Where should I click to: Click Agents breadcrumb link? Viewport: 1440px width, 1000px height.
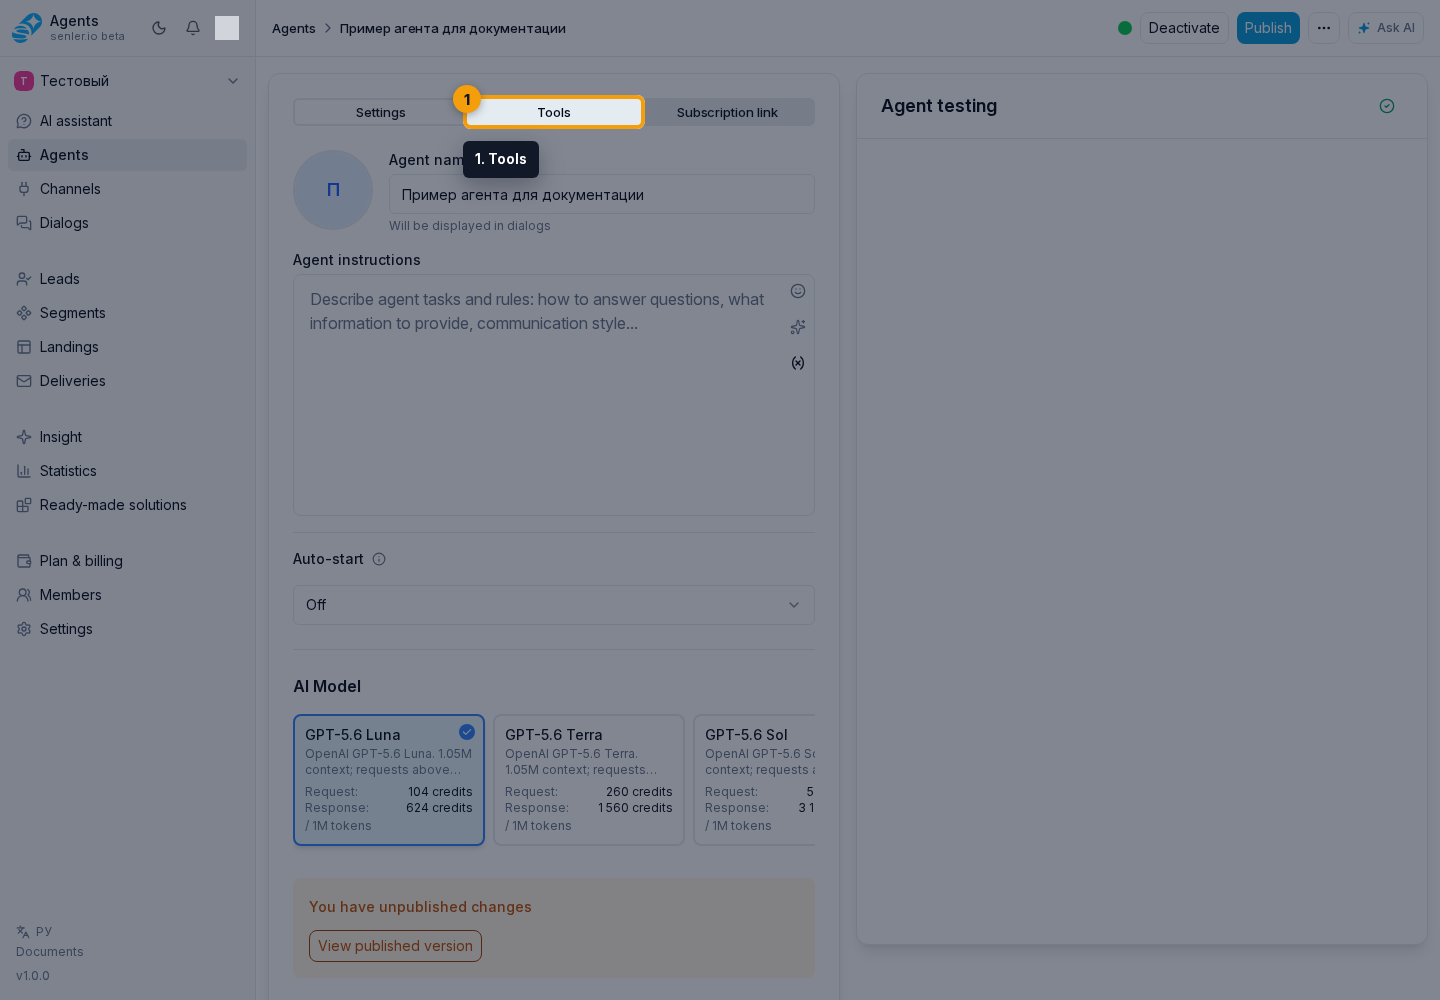point(294,28)
